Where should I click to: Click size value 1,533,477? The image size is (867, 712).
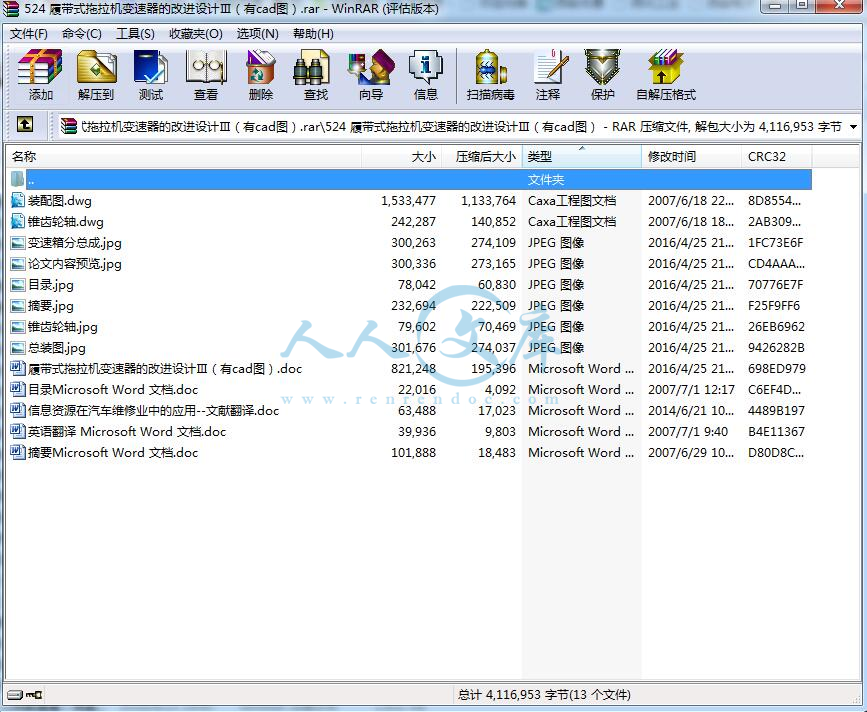point(408,200)
